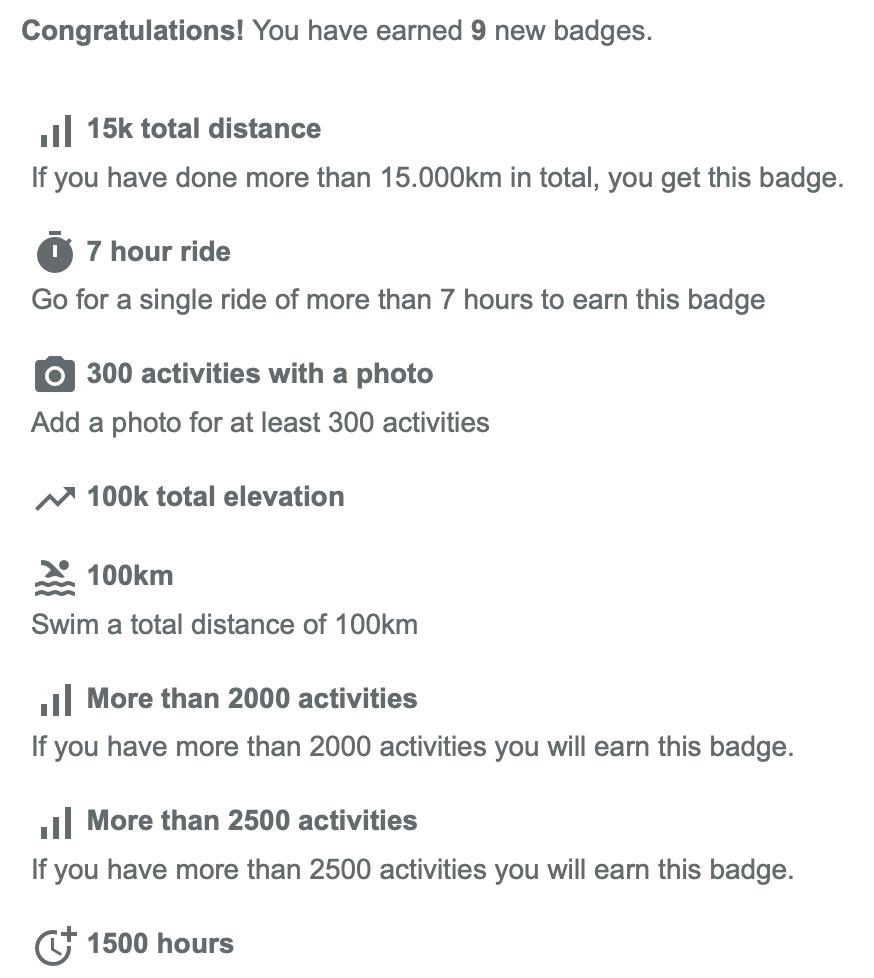Click the bar chart icon beside 15k total distance

coord(56,130)
